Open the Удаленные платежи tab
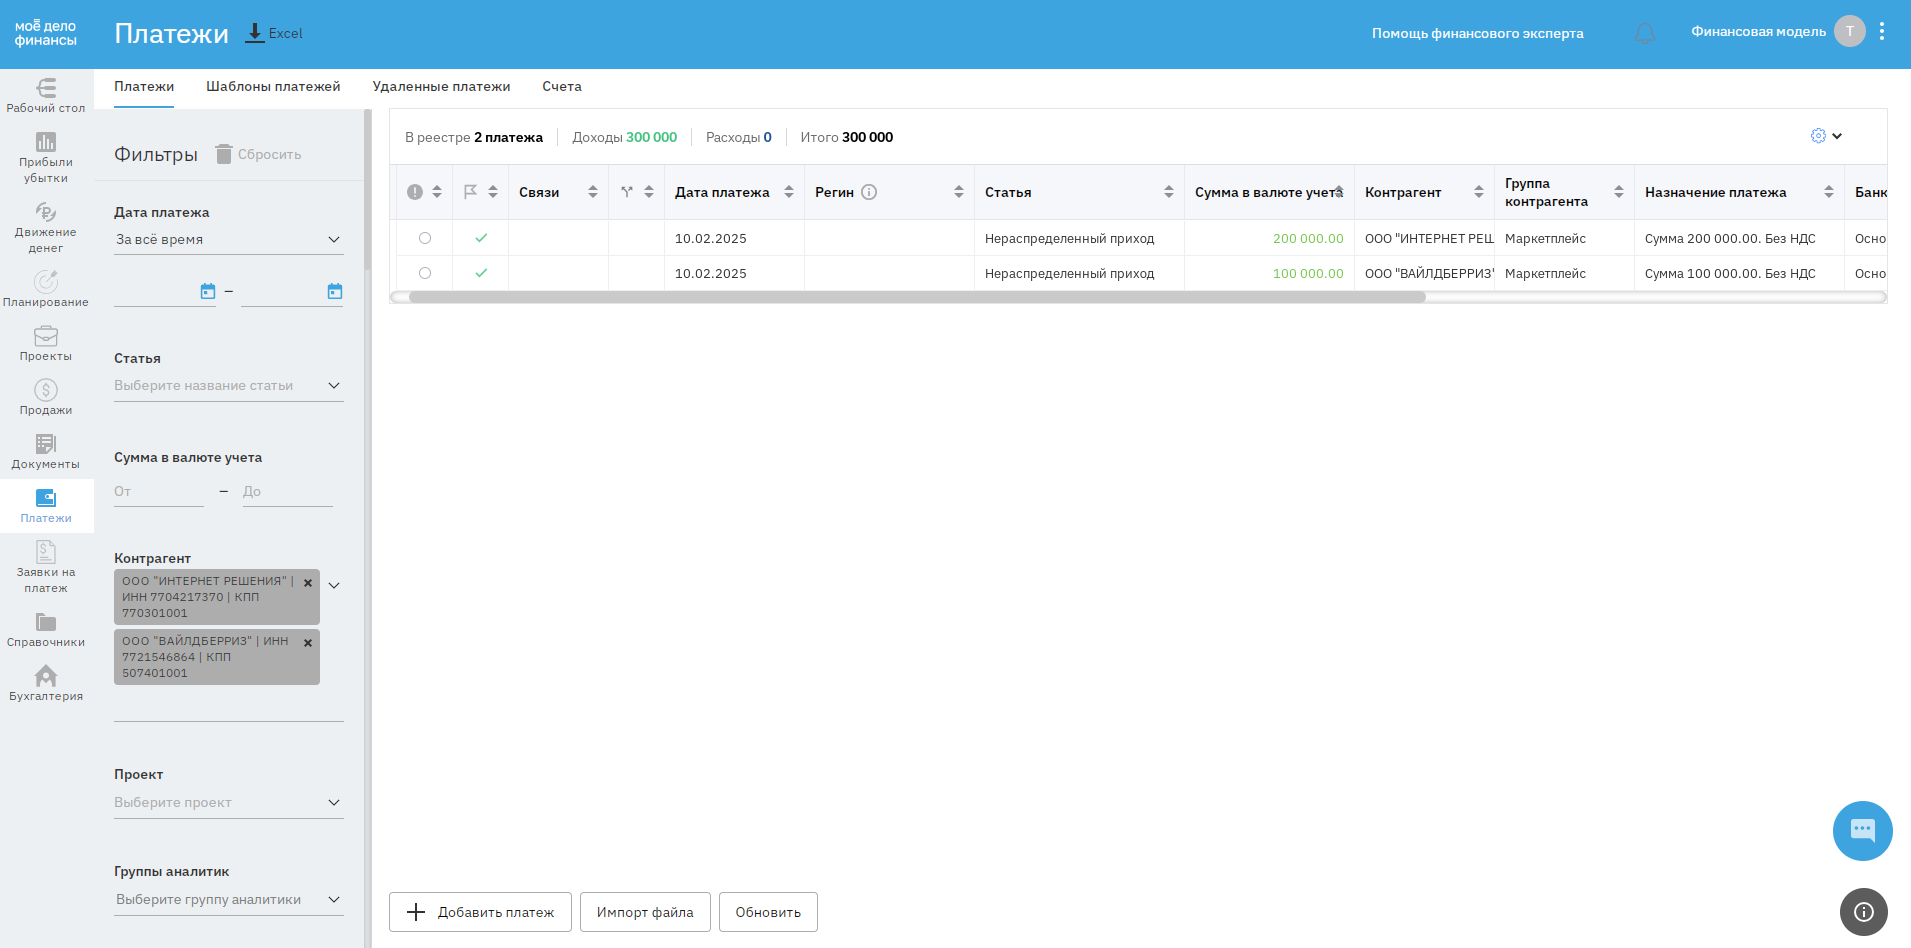Screen dimensions: 1911x948 click(x=441, y=87)
